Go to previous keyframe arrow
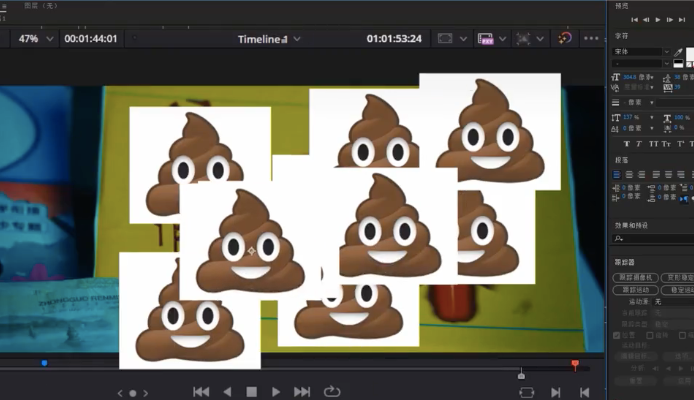 tap(120, 393)
